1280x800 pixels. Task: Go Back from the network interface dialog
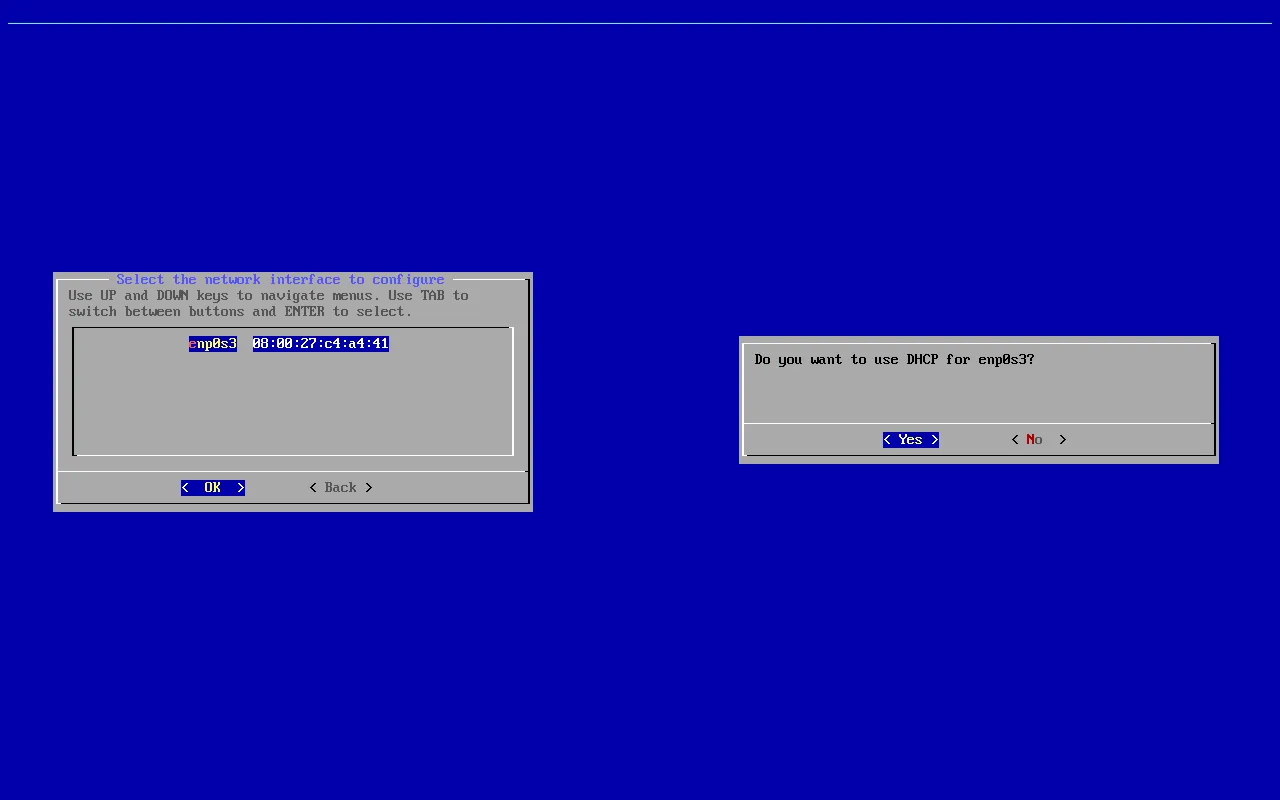[x=341, y=488]
